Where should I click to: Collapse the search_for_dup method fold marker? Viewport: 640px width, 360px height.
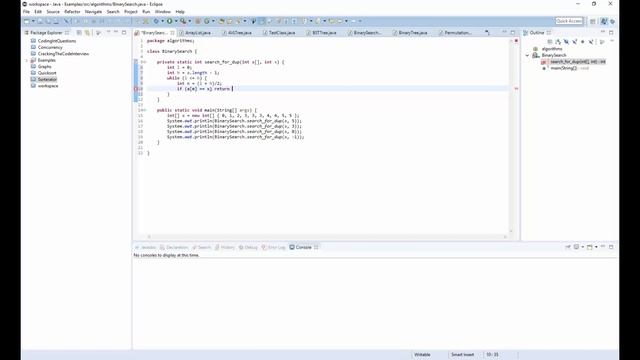[144, 62]
